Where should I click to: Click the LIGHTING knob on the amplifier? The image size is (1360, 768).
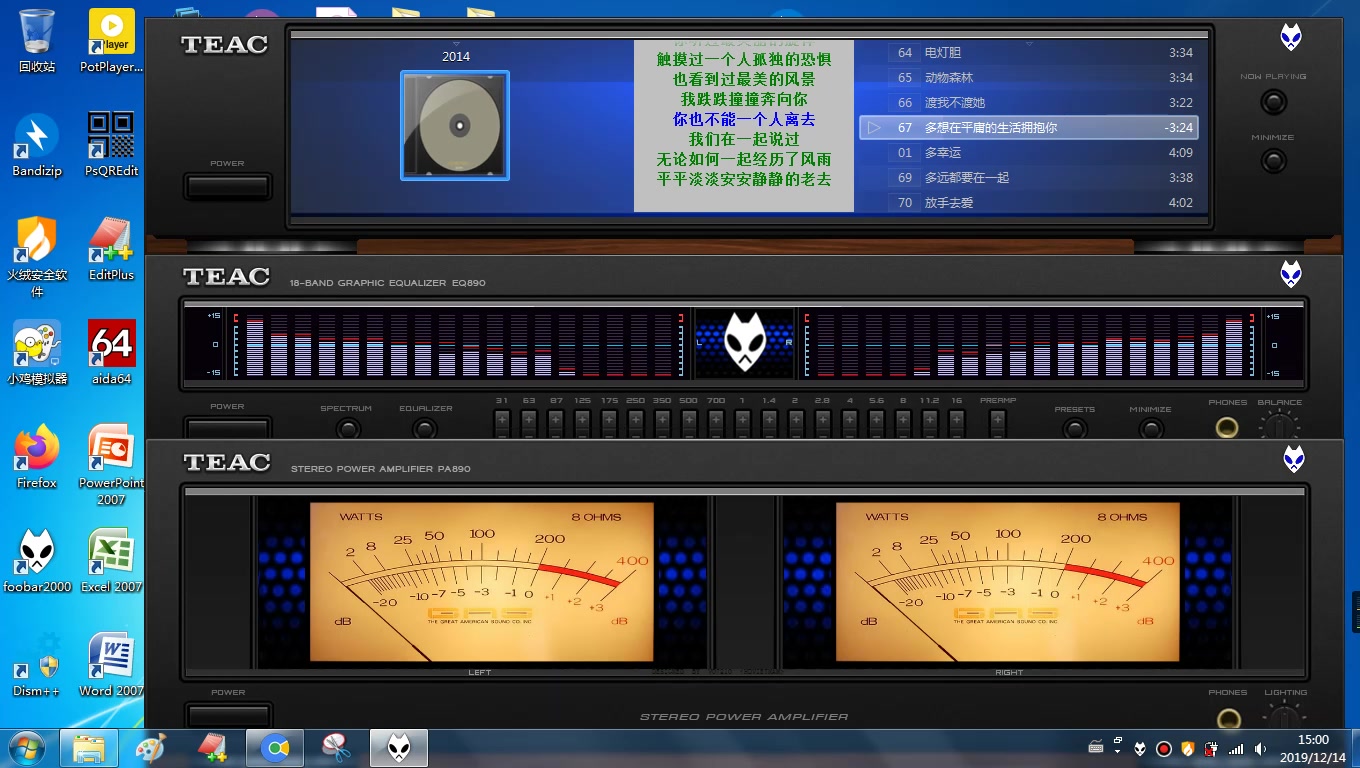(1285, 714)
